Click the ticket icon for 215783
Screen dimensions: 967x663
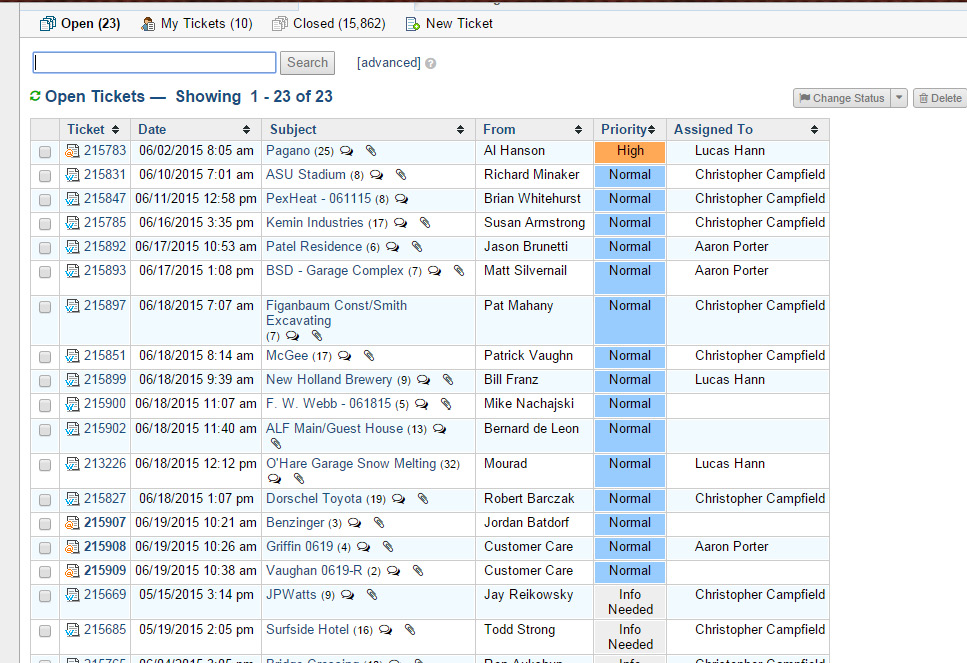click(x=72, y=151)
